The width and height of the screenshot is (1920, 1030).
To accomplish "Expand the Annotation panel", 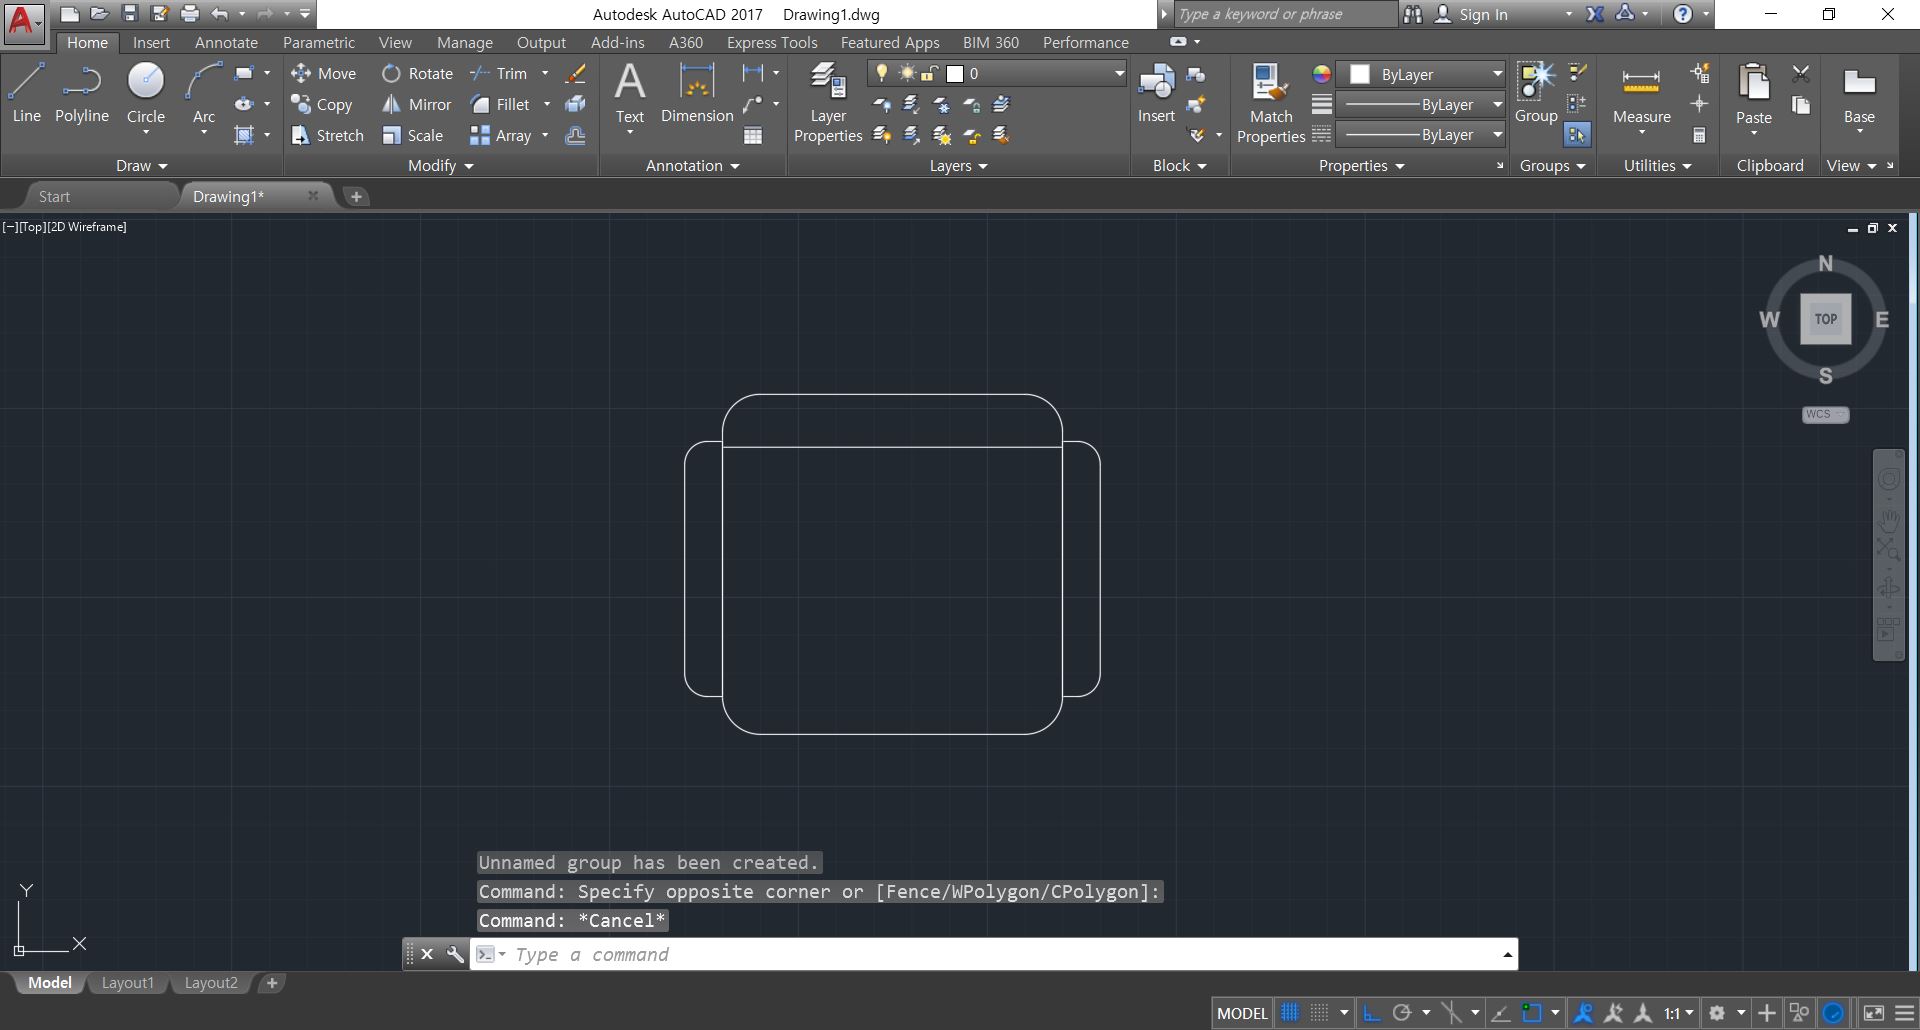I will click(x=692, y=166).
